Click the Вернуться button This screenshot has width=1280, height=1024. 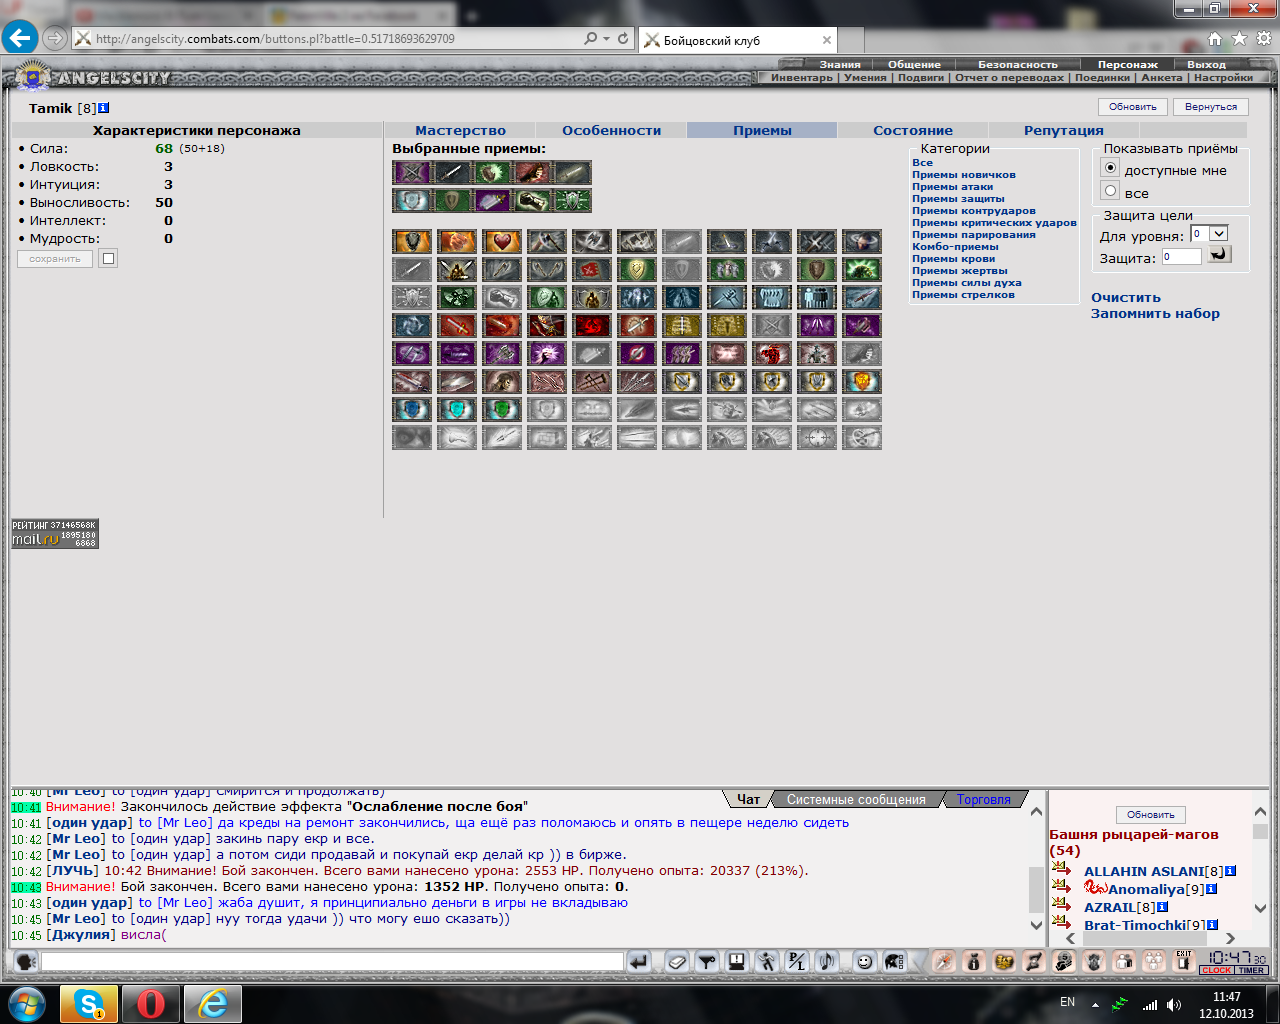click(x=1210, y=107)
